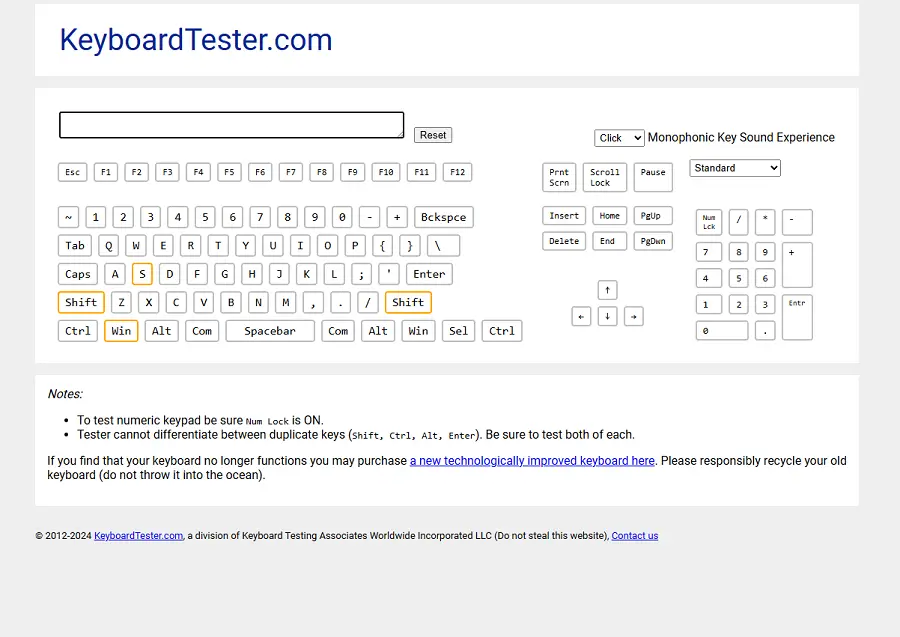Screen dimensions: 900x637
Task: Click the Num Lck key on the numpad
Action: [708, 221]
